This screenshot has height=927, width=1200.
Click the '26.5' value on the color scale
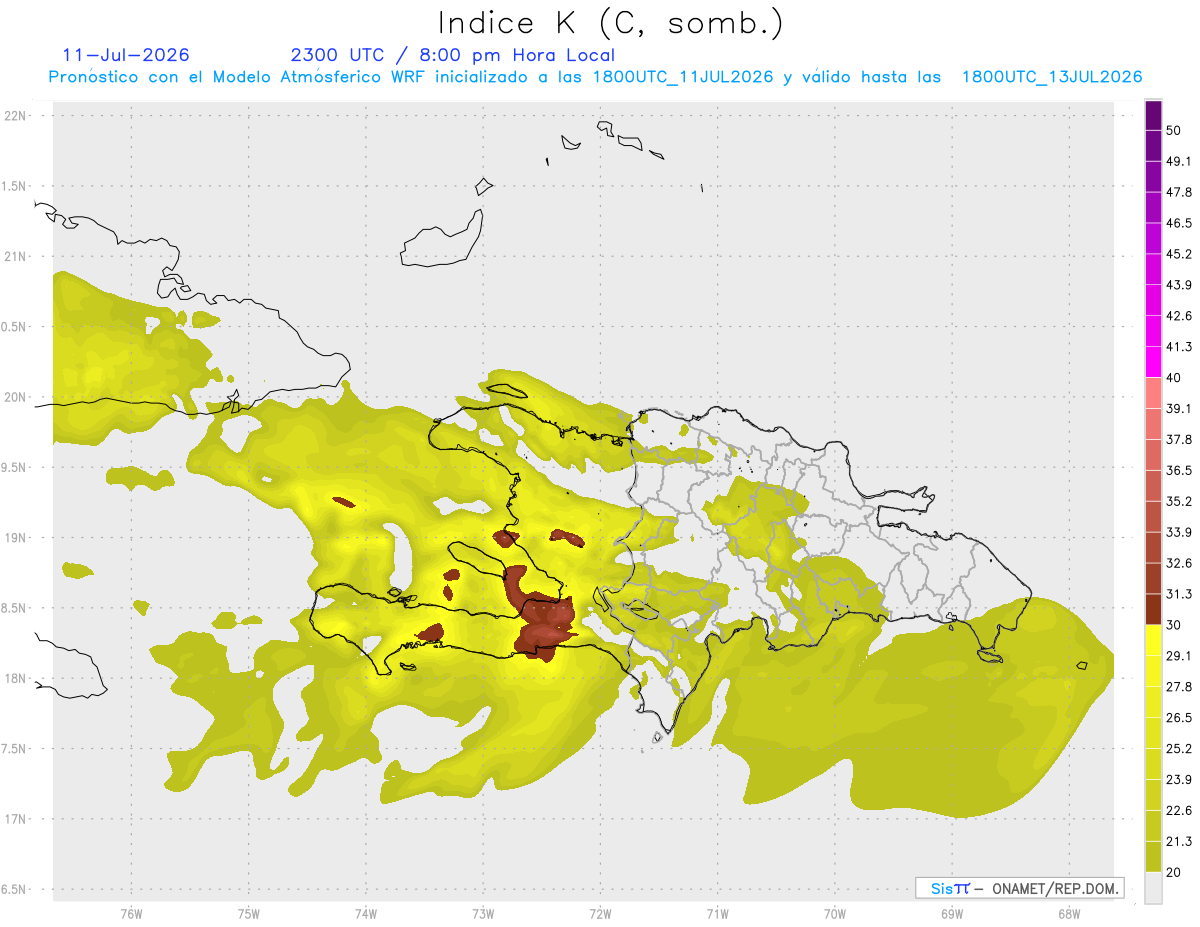1179,718
